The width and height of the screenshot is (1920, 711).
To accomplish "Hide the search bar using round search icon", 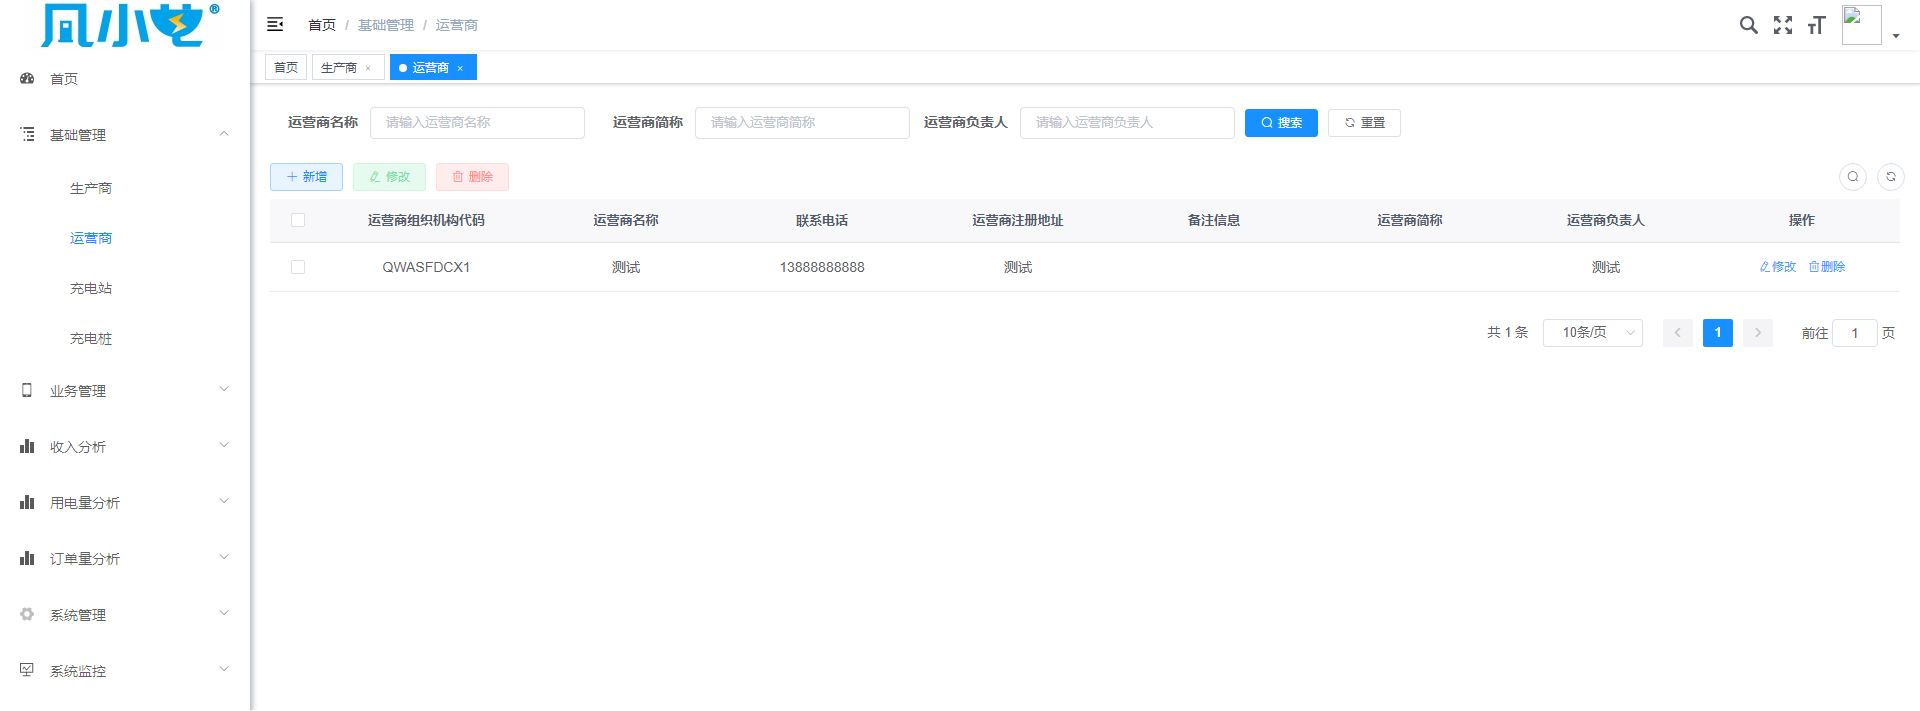I will (x=1852, y=177).
